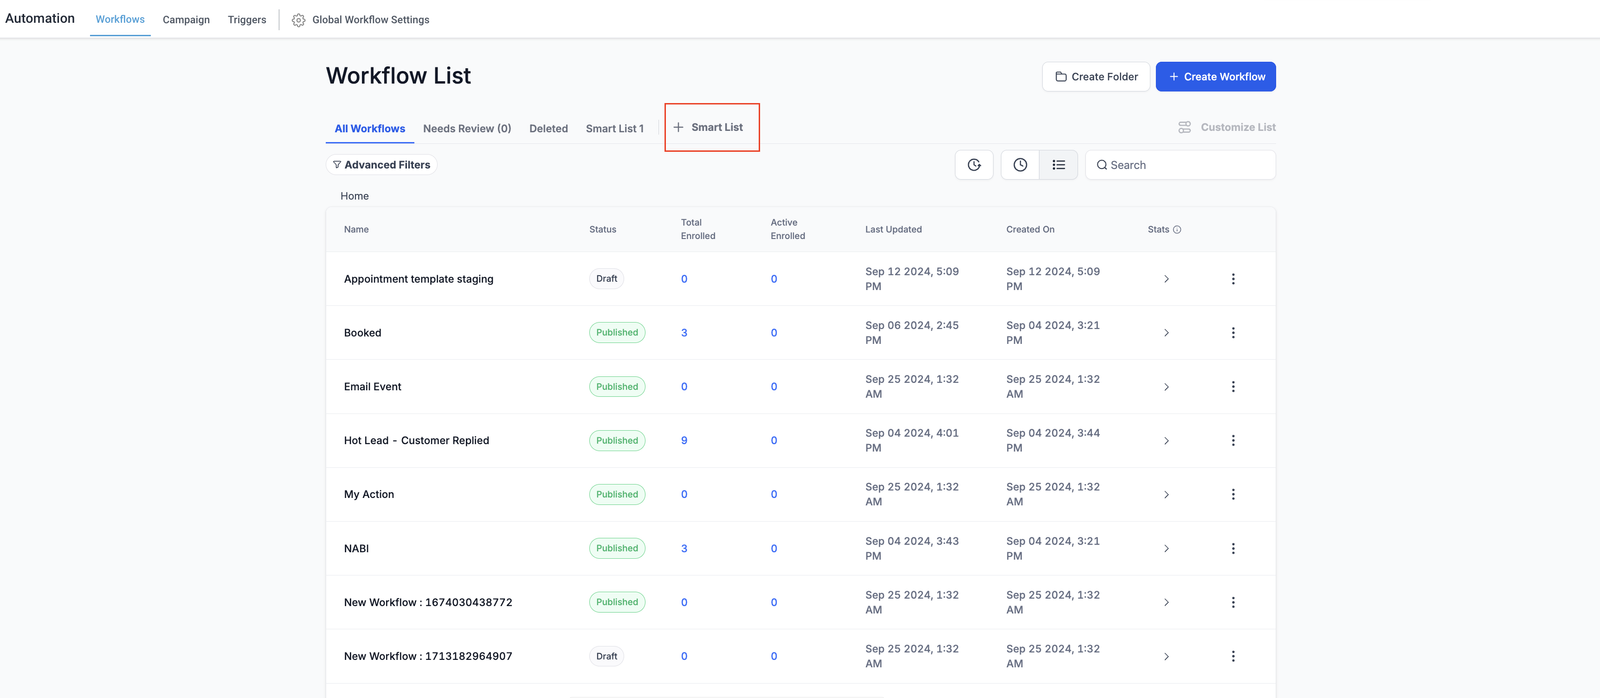Expand stats chevron for New Workflow : 1674030438772
Screen dimensions: 1600x698
tap(1166, 603)
